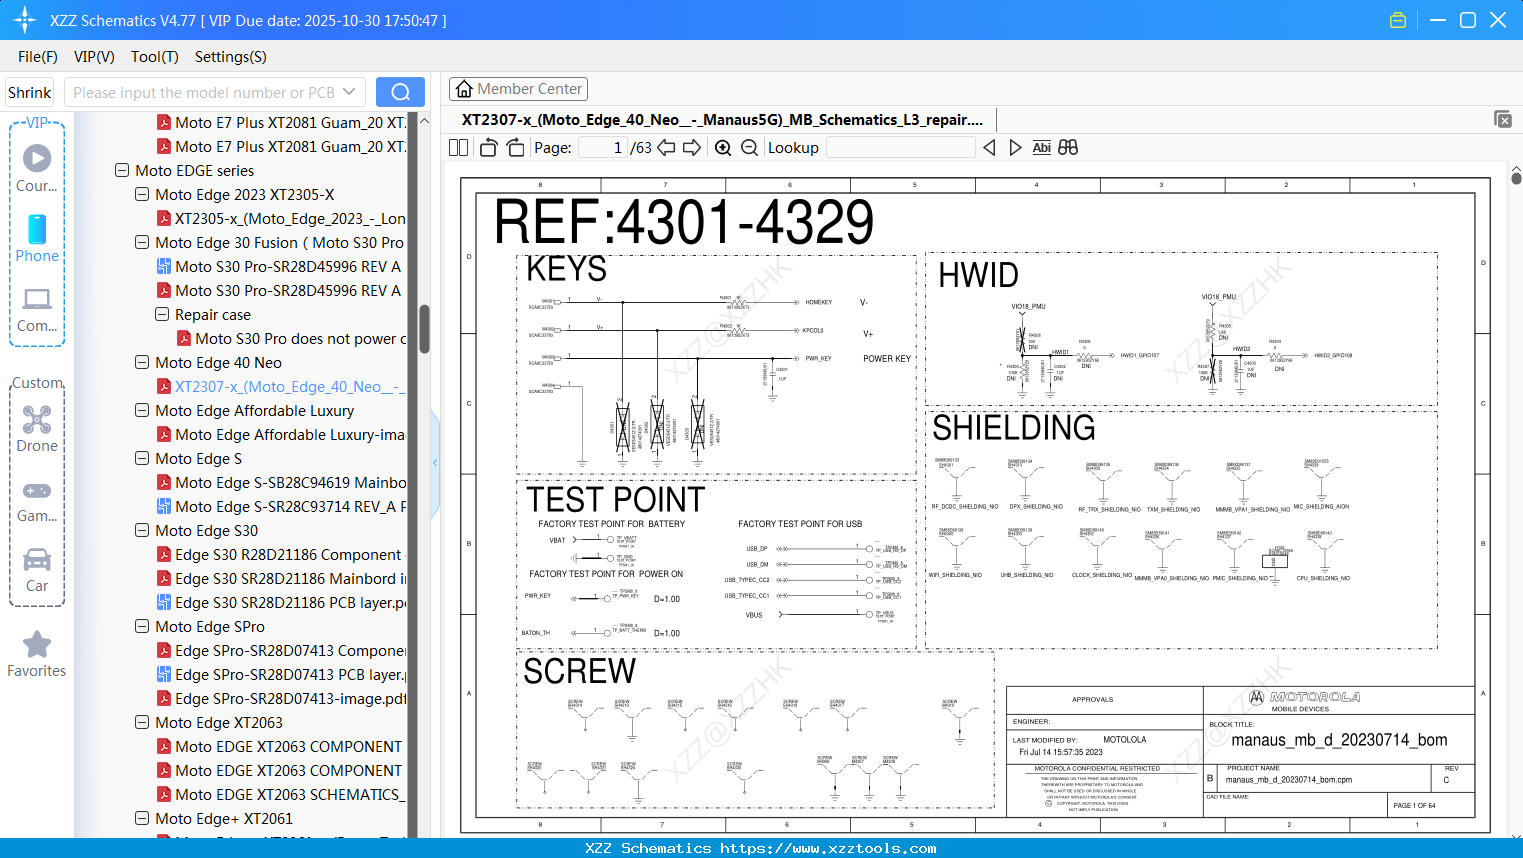The image size is (1523, 858).
Task: Open the Settings(S) menu
Action: pyautogui.click(x=229, y=57)
